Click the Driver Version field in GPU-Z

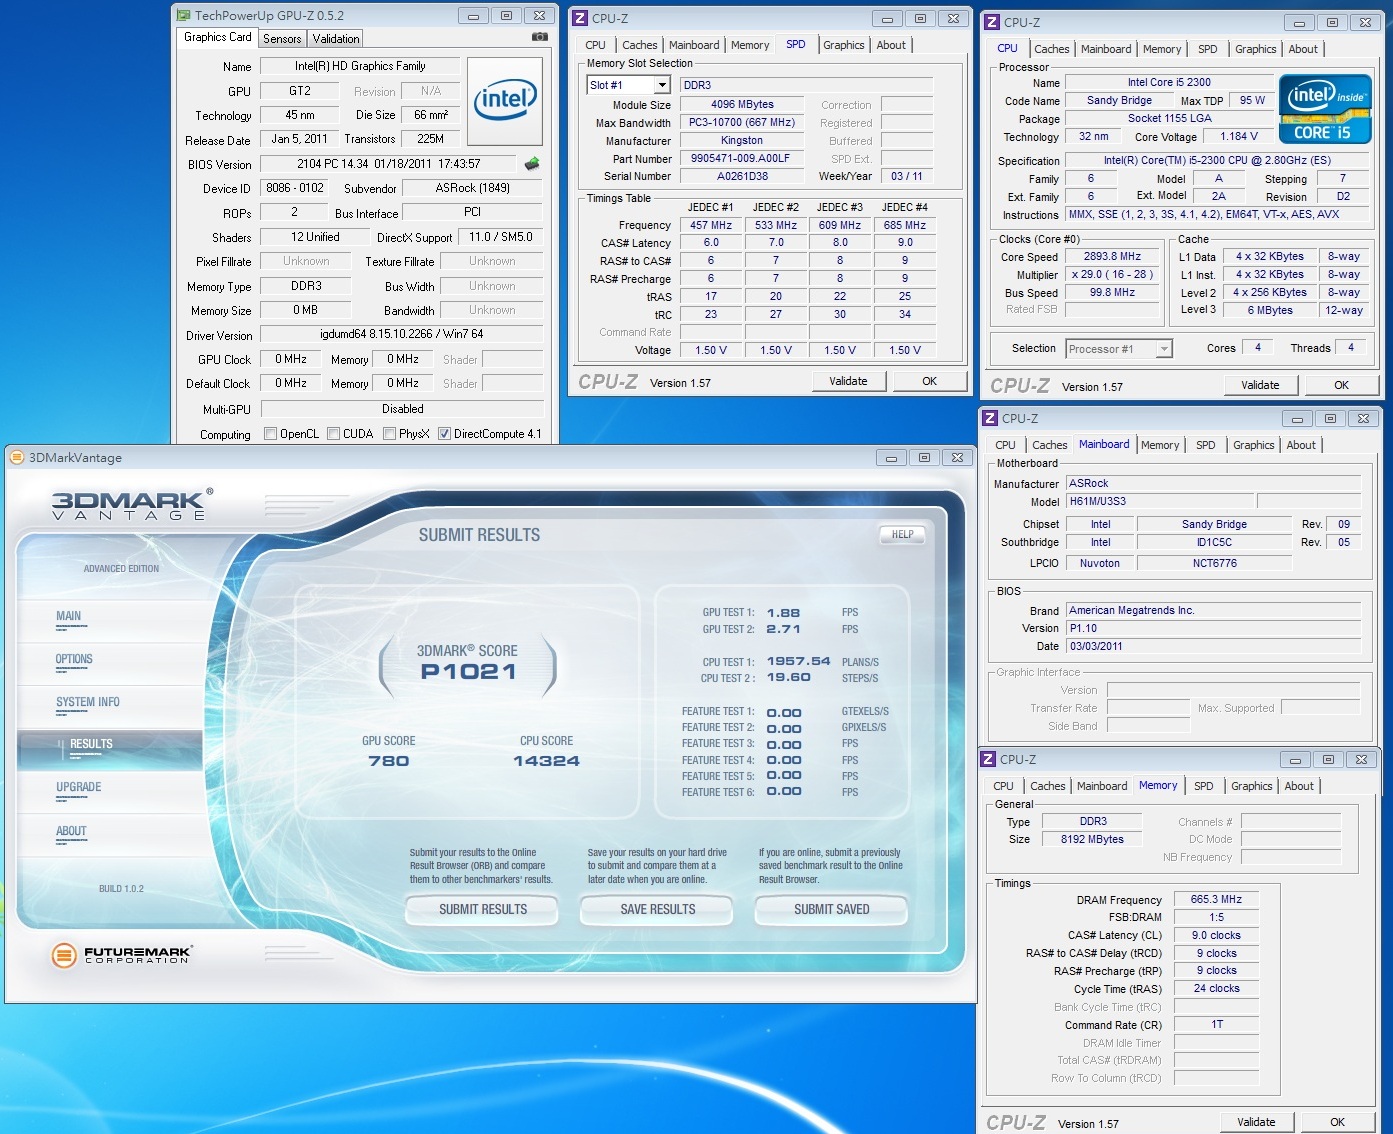coord(402,334)
